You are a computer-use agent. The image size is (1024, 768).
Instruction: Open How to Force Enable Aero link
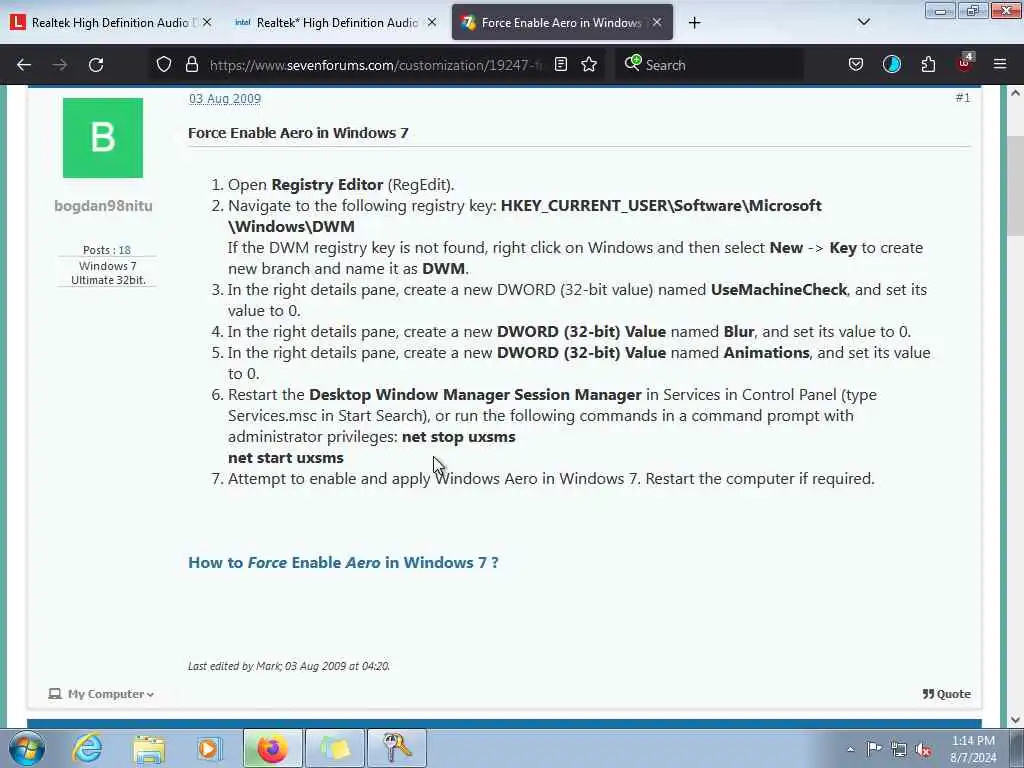343,562
